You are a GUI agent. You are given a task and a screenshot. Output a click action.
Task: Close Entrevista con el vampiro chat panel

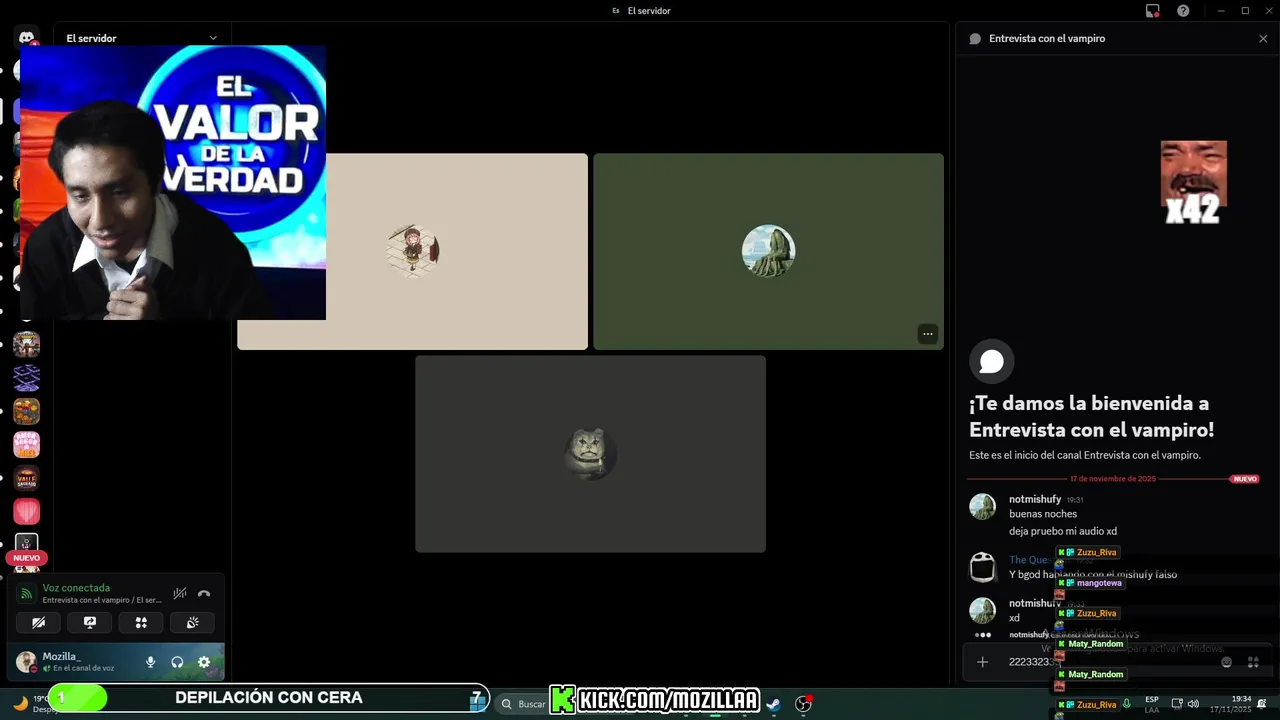(x=1263, y=38)
